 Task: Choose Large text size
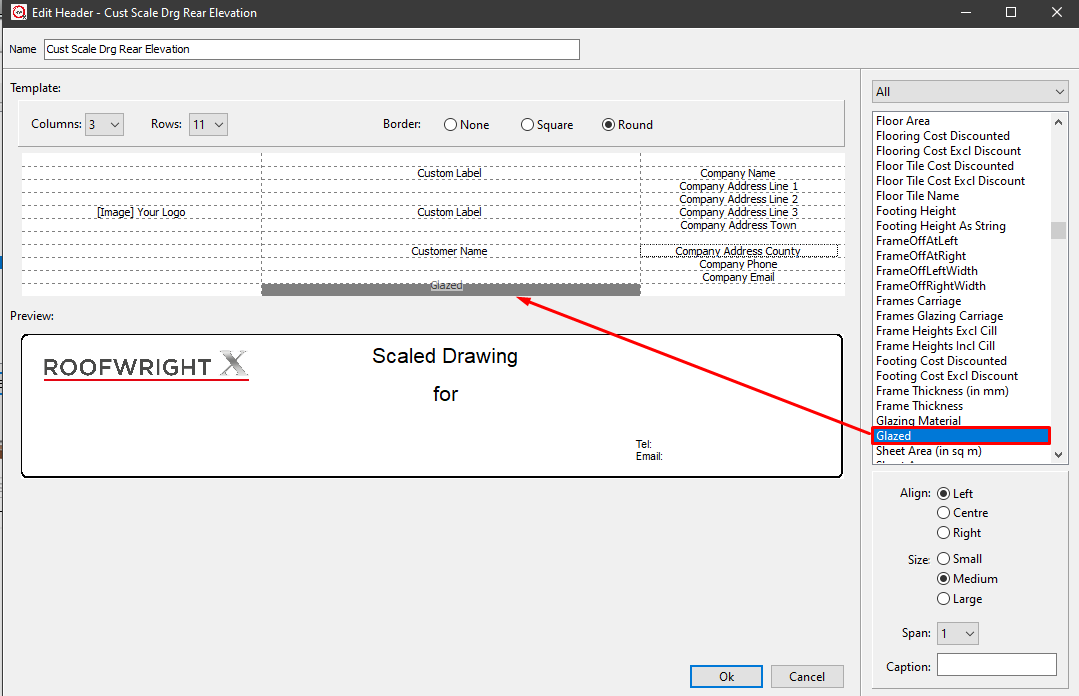(x=960, y=599)
